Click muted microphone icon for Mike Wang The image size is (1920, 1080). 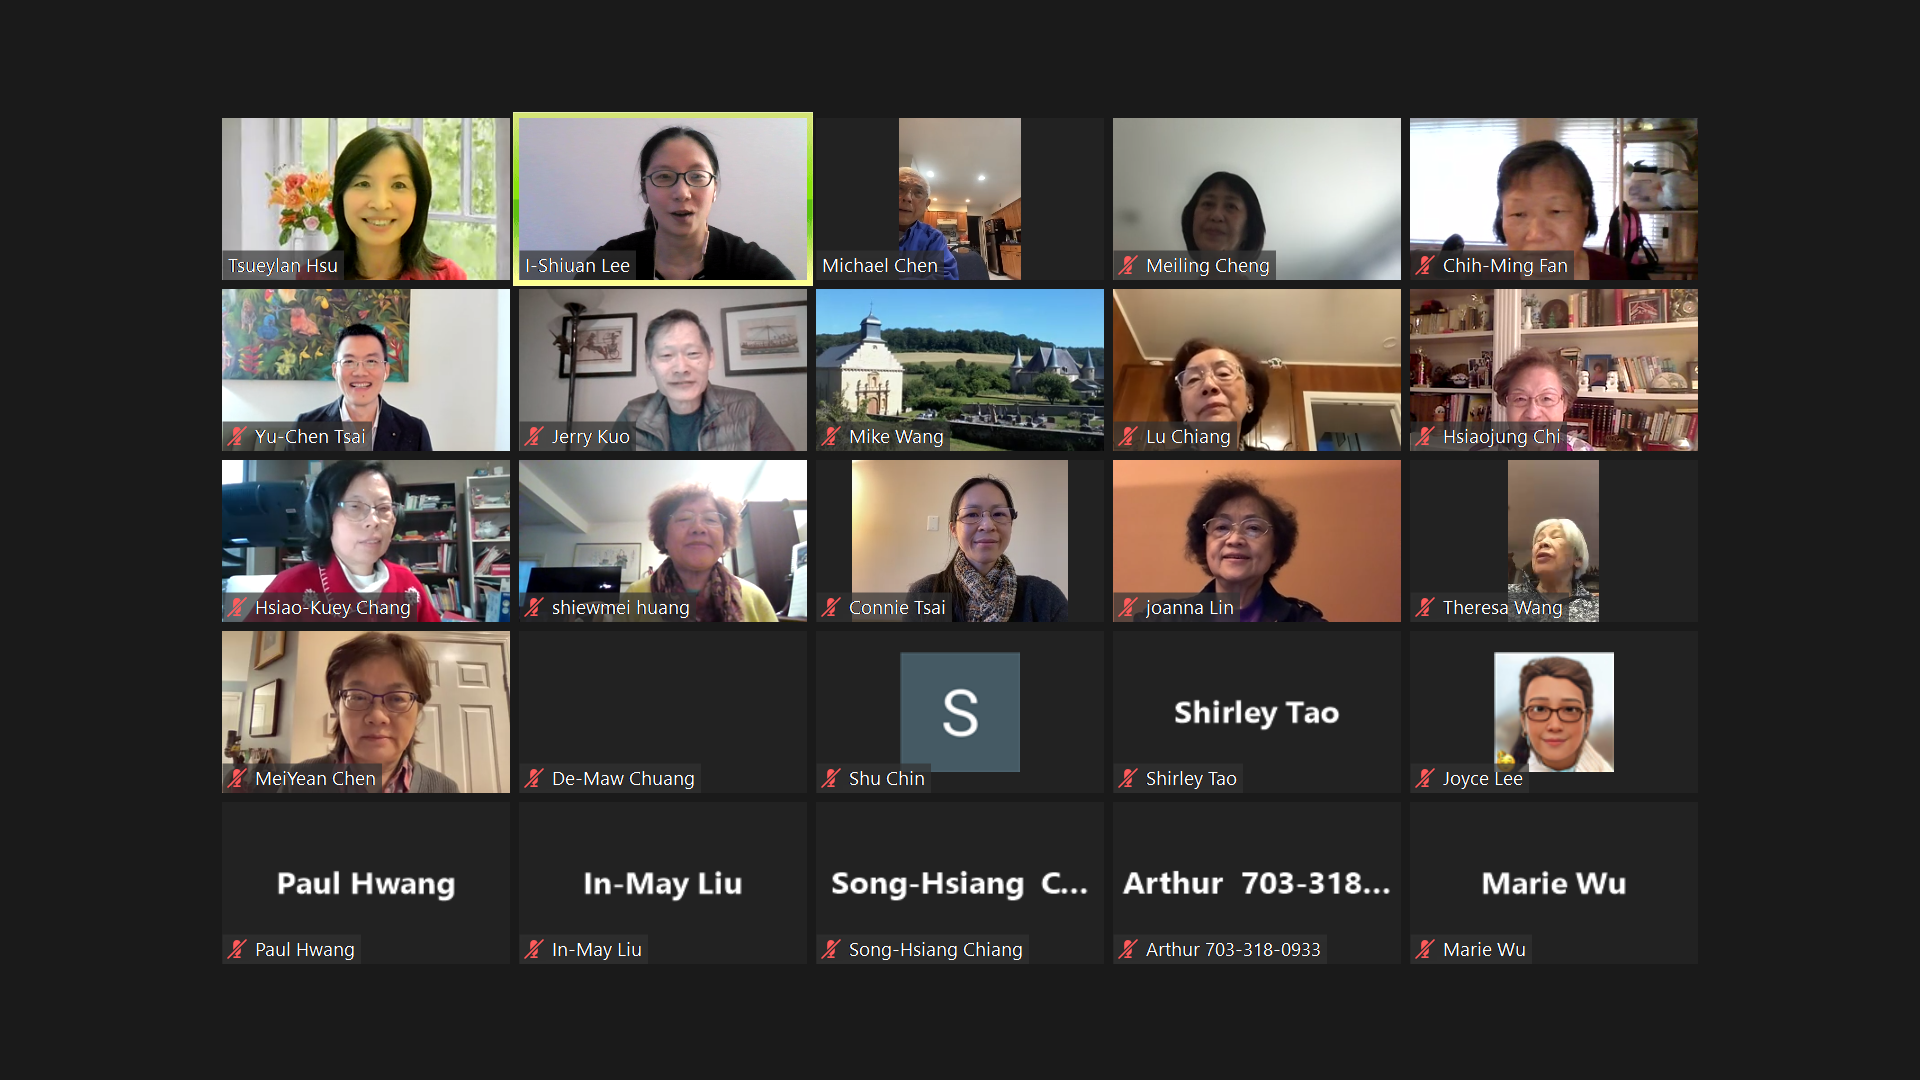[832, 437]
